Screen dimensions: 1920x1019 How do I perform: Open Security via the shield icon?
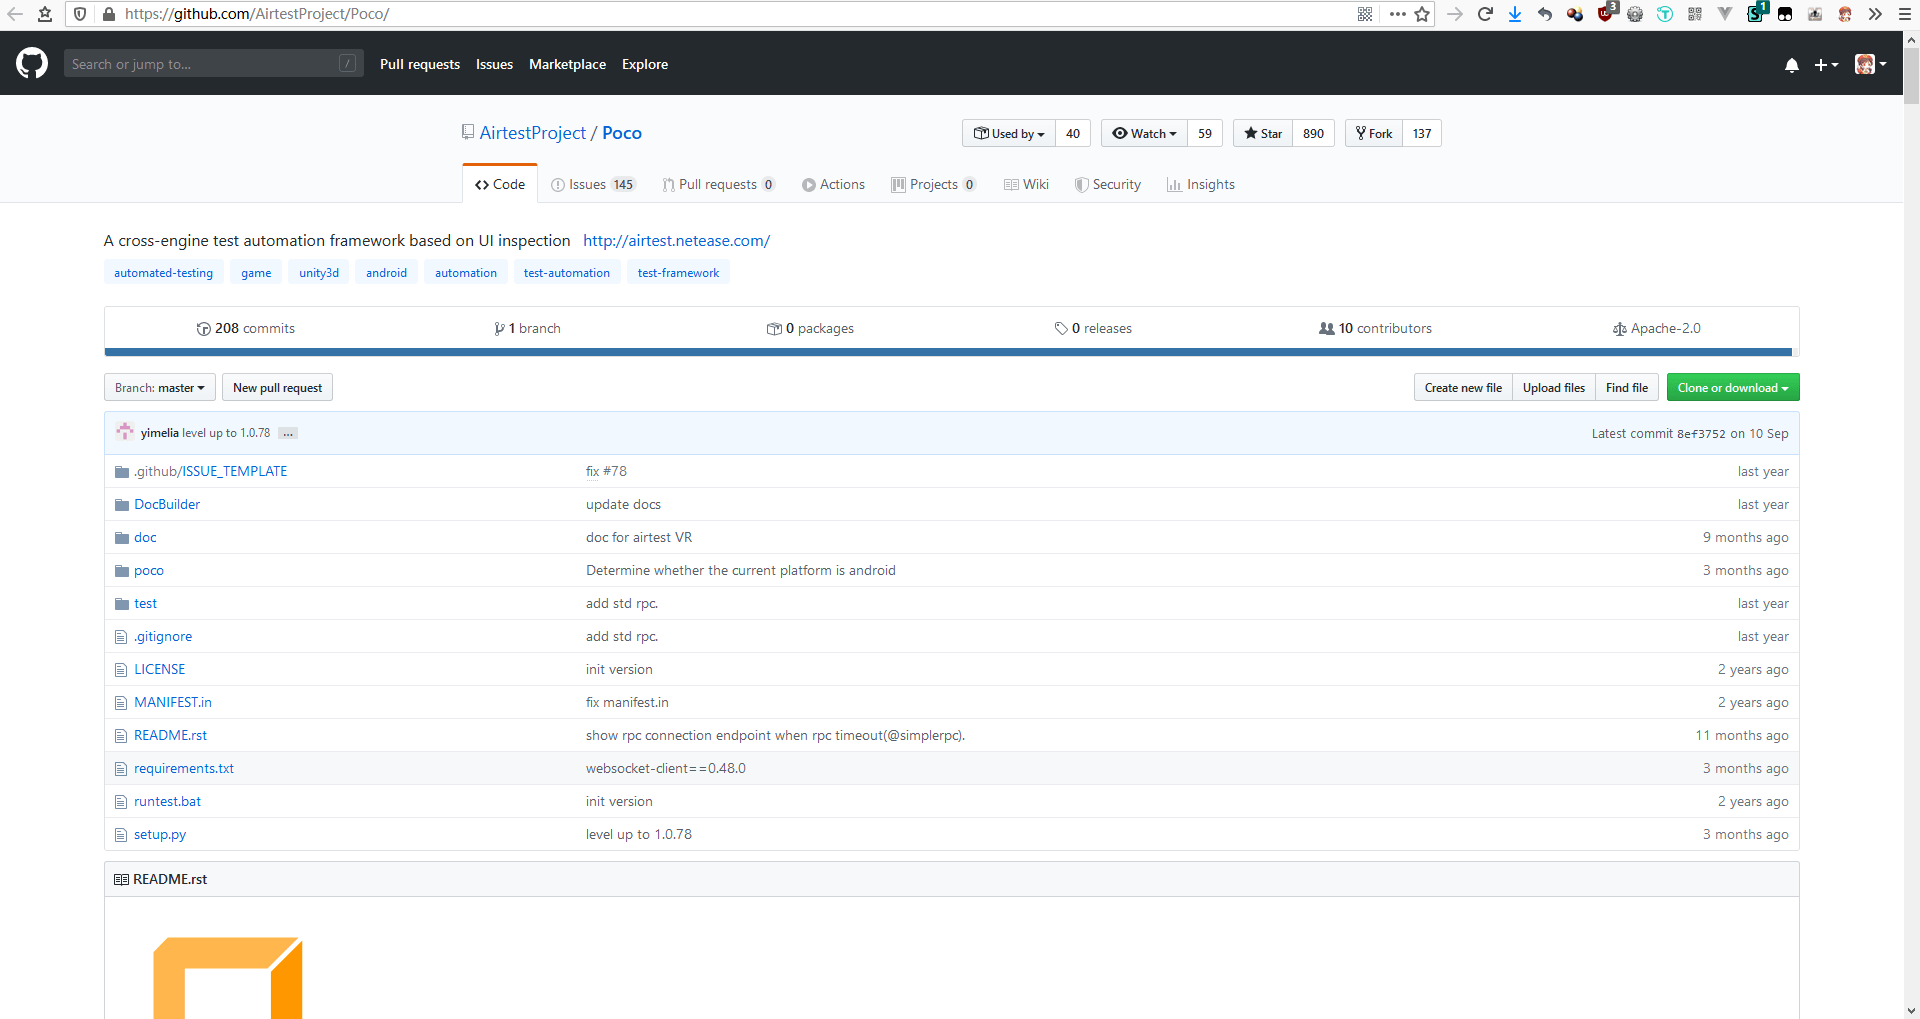pos(1081,184)
